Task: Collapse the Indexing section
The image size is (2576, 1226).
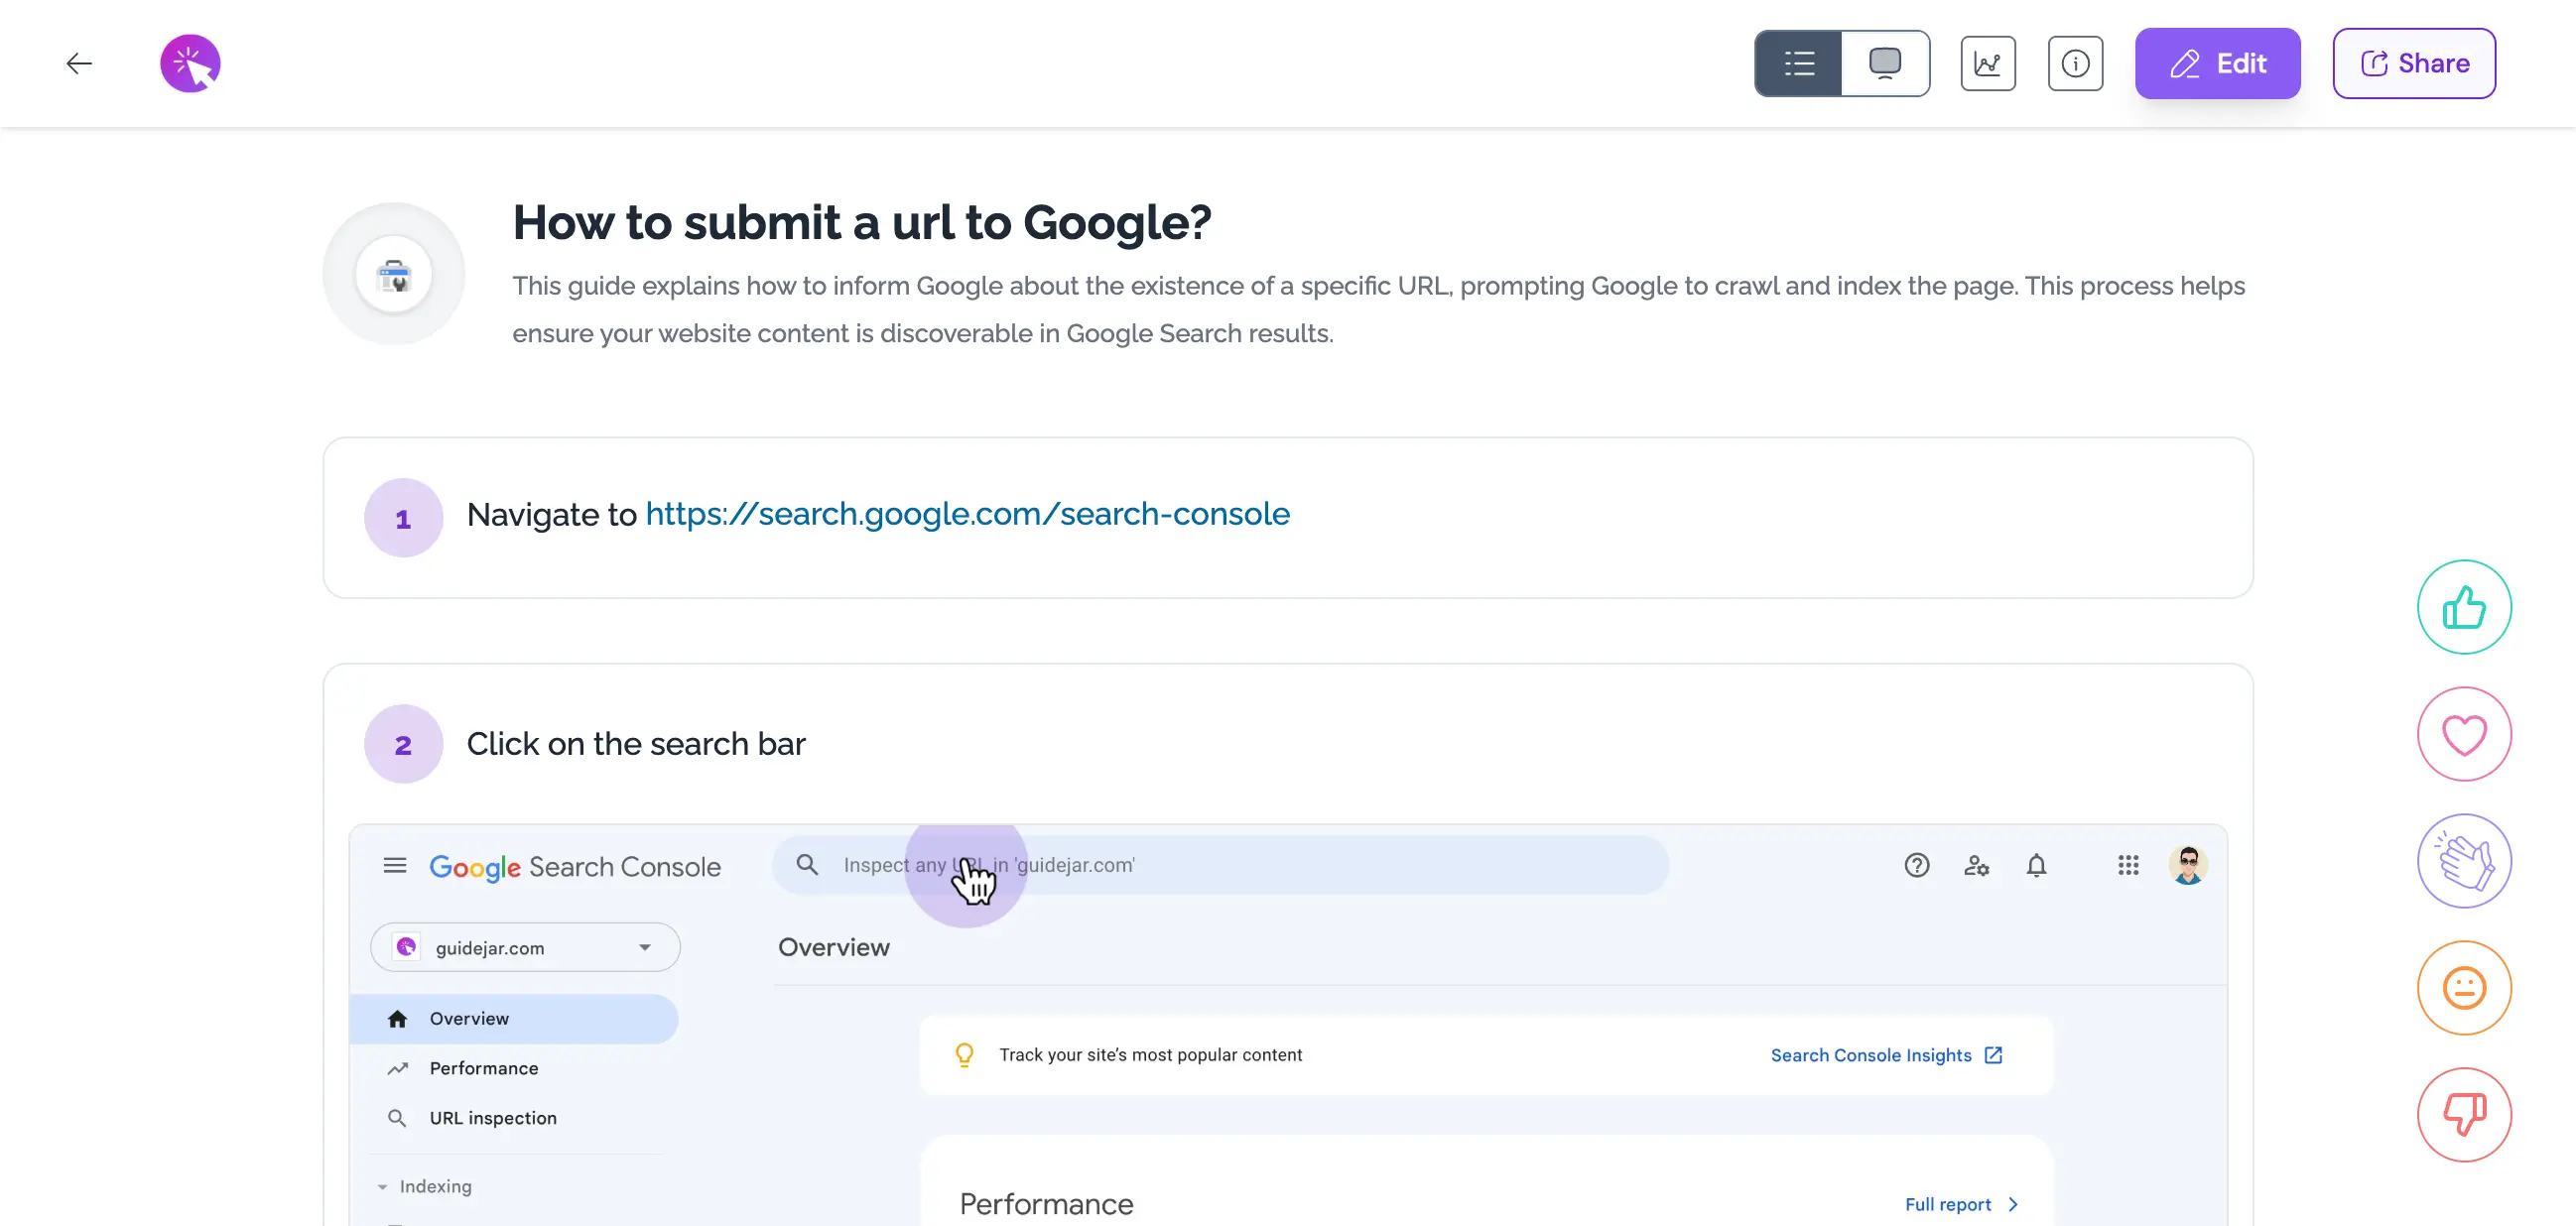Action: 383,1186
